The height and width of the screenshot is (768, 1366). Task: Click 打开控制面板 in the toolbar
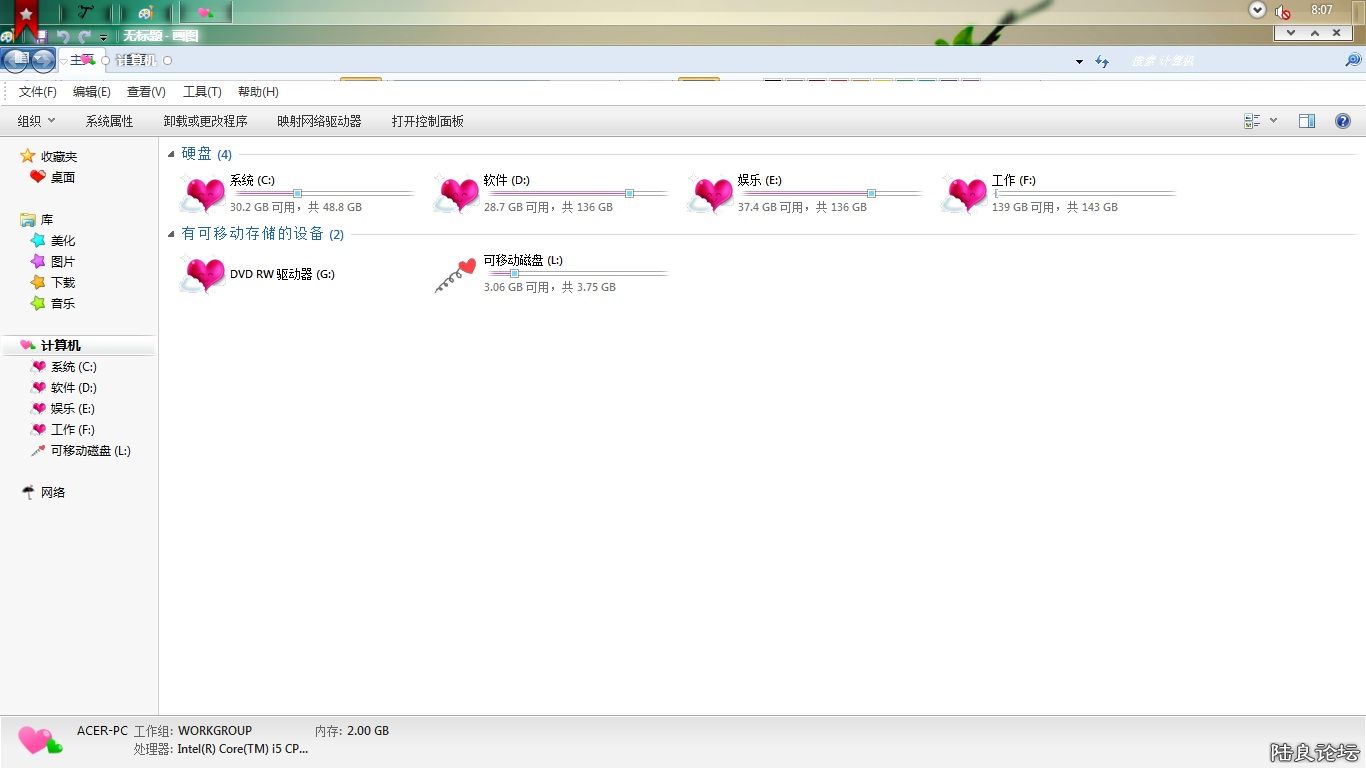[427, 121]
